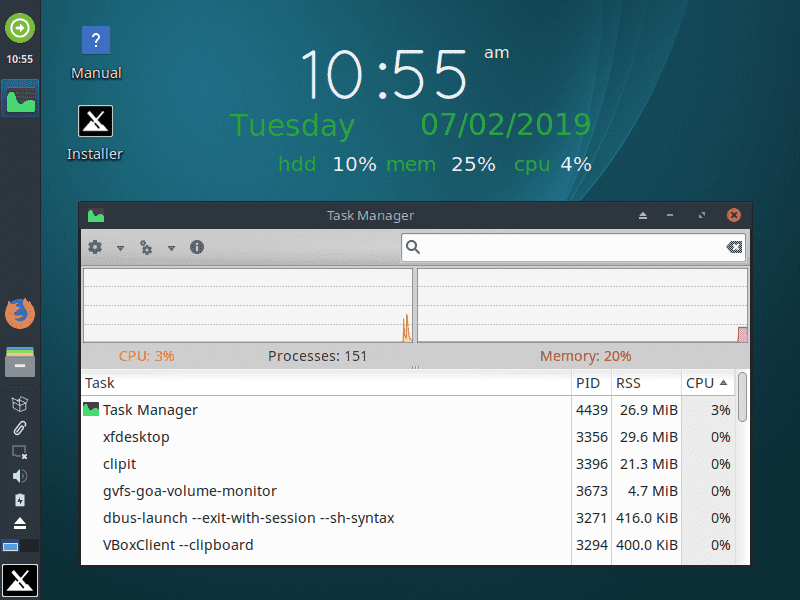Open the clipit paperclip icon in the panel
800x600 pixels.
click(20, 428)
